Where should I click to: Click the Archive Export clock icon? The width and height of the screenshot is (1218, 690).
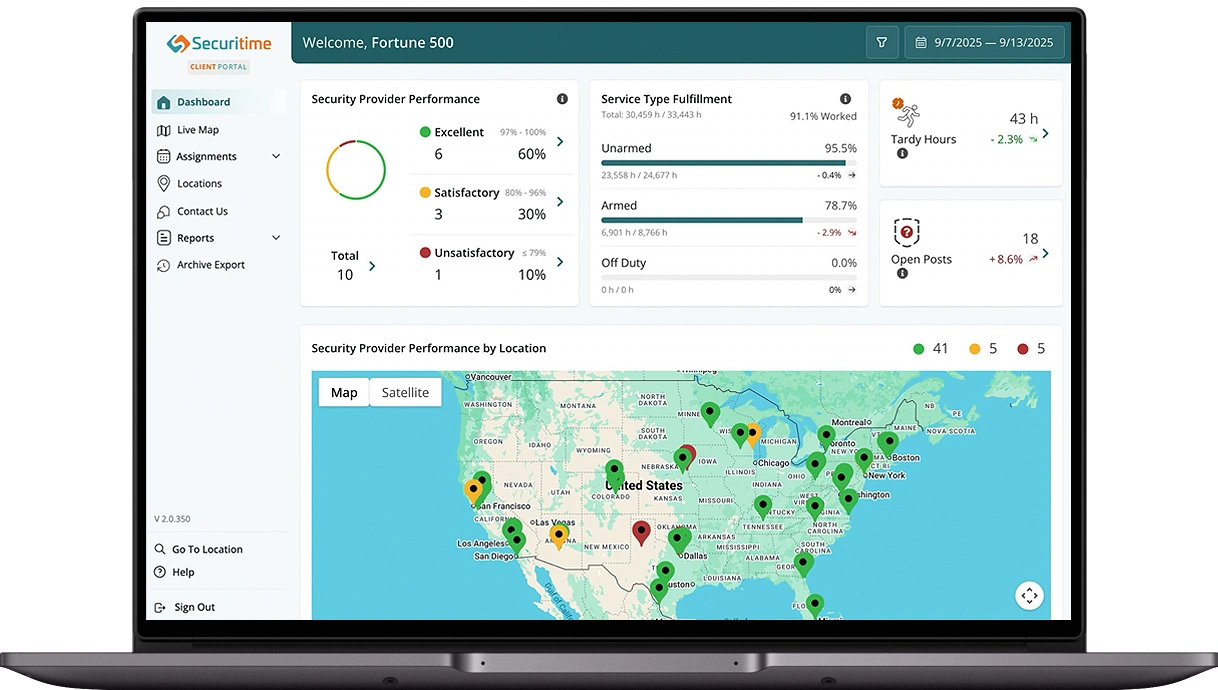click(x=163, y=264)
